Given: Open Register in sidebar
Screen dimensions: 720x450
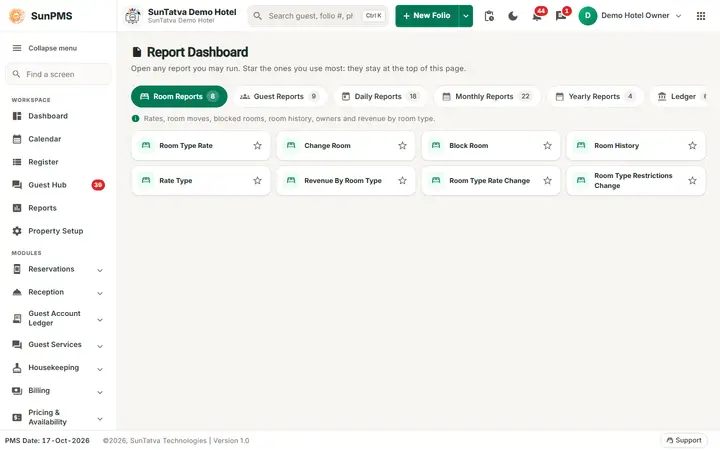Looking at the screenshot, I should [58, 162].
